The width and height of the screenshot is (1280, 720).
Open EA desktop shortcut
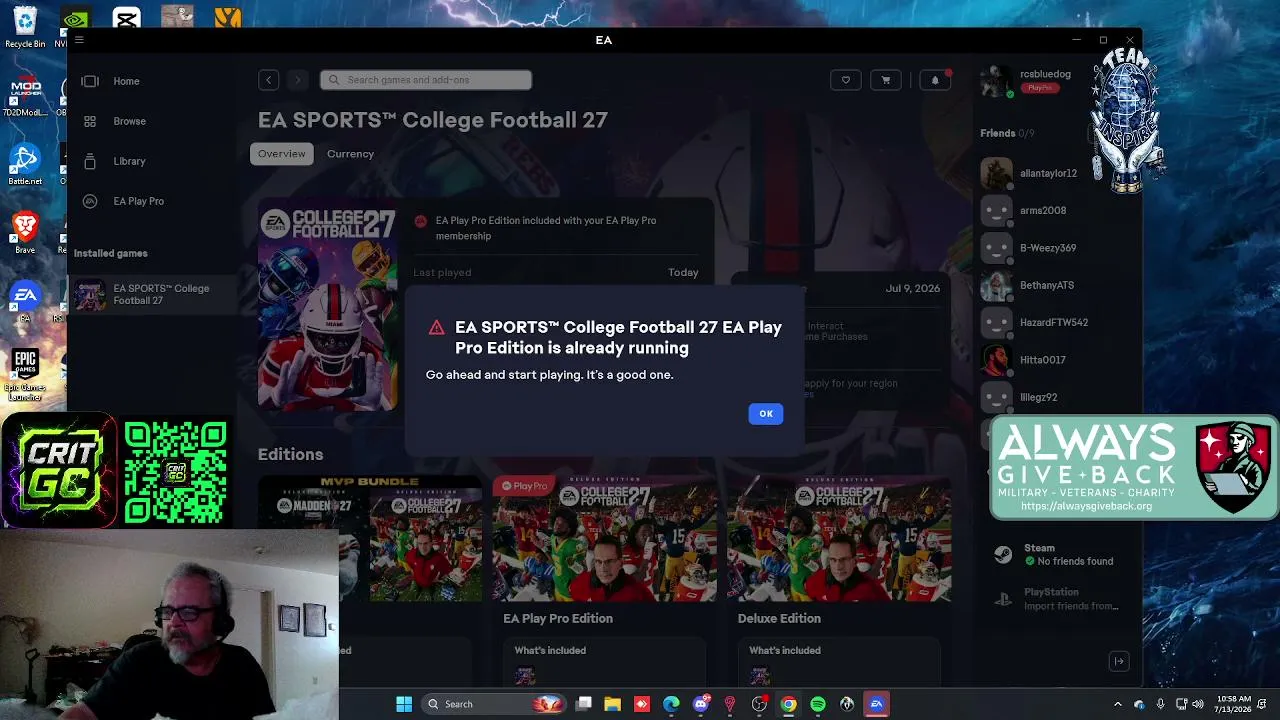25,301
